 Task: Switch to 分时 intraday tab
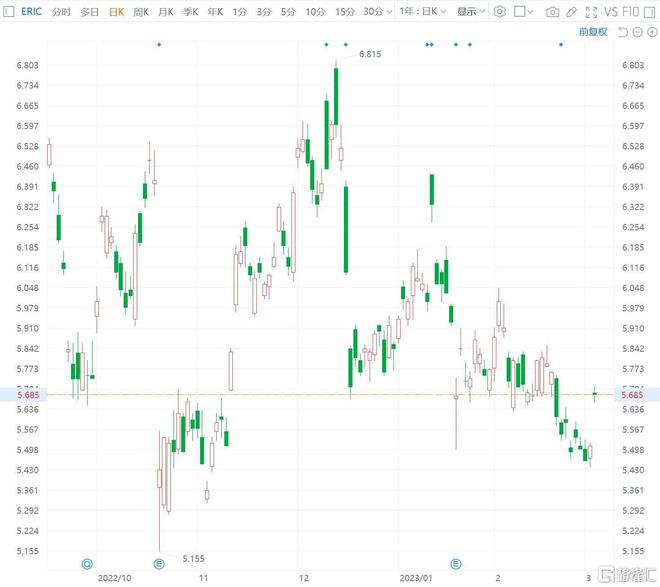point(61,12)
